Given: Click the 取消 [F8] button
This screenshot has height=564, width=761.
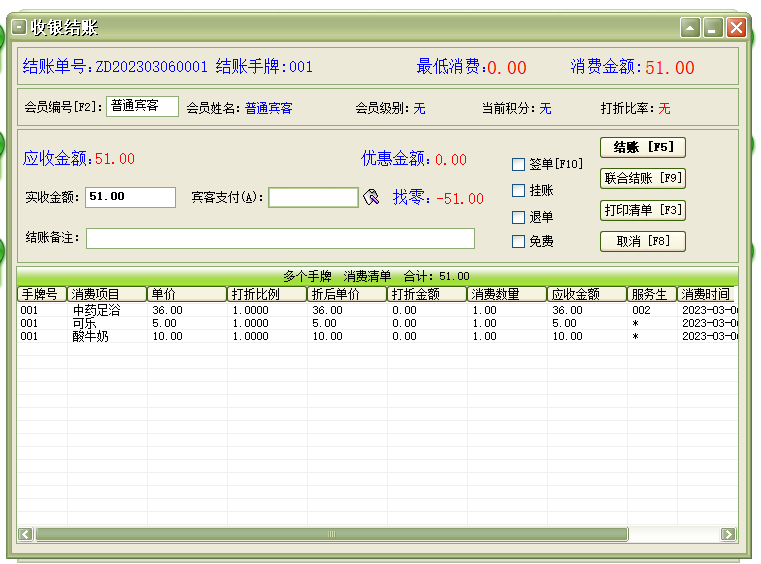Looking at the screenshot, I should click(x=643, y=242).
